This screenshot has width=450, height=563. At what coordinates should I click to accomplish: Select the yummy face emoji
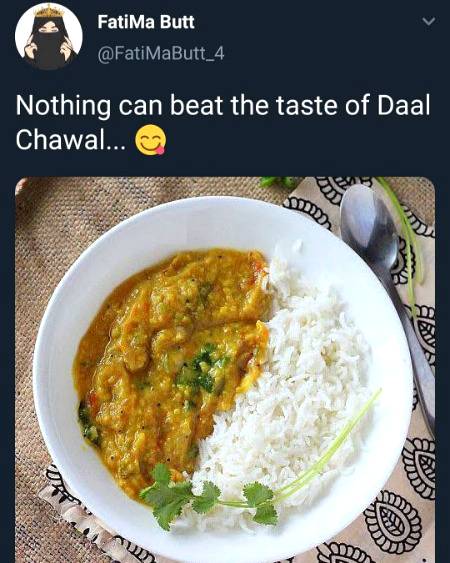tap(150, 140)
